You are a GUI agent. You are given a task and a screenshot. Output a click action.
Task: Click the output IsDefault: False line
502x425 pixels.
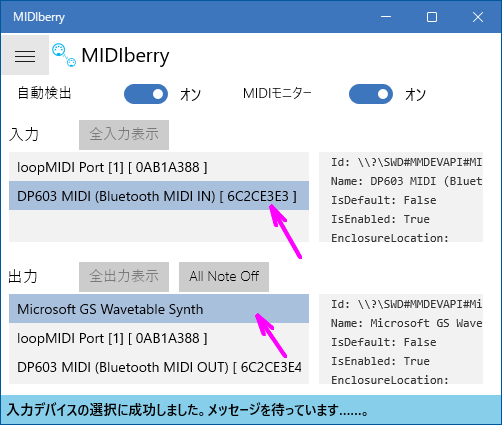384,342
